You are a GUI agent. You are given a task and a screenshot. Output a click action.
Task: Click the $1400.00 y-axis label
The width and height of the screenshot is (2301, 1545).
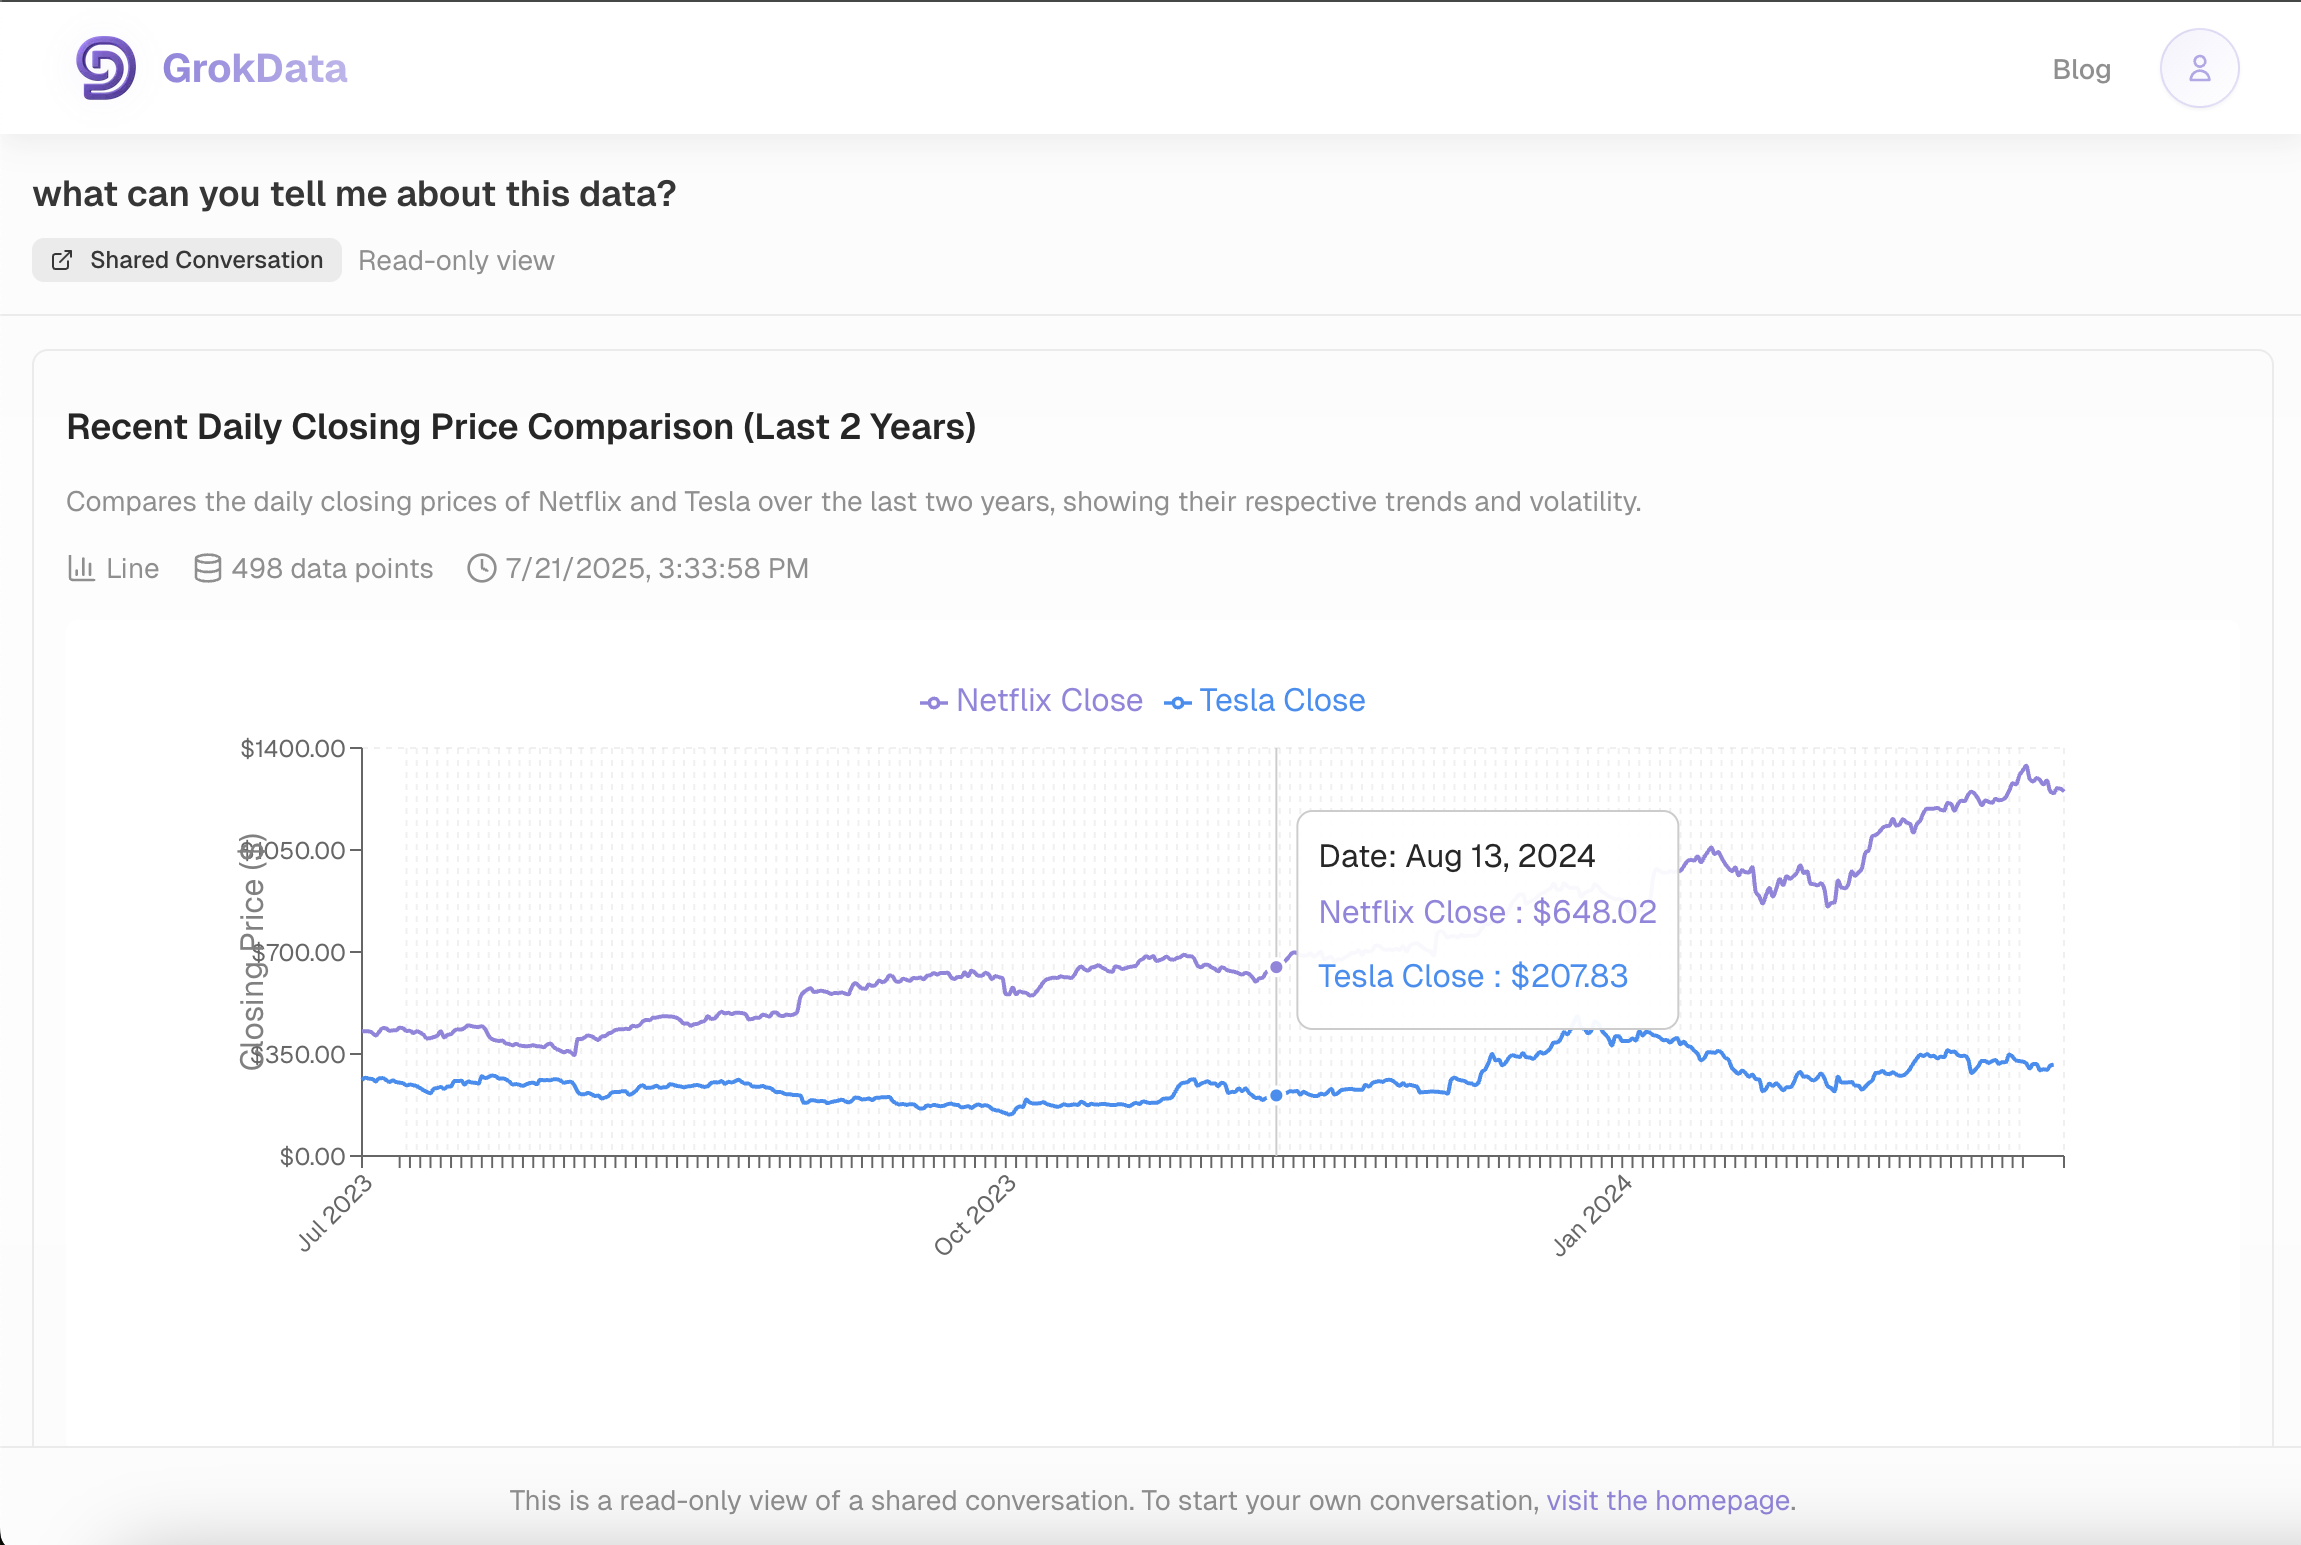(292, 748)
